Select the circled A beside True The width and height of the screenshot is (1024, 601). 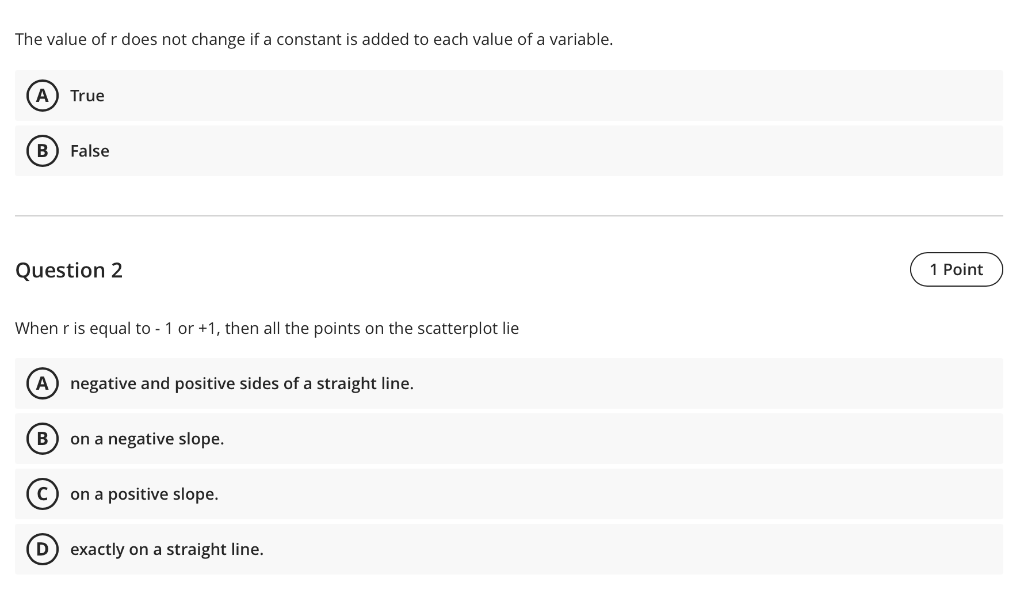point(42,95)
